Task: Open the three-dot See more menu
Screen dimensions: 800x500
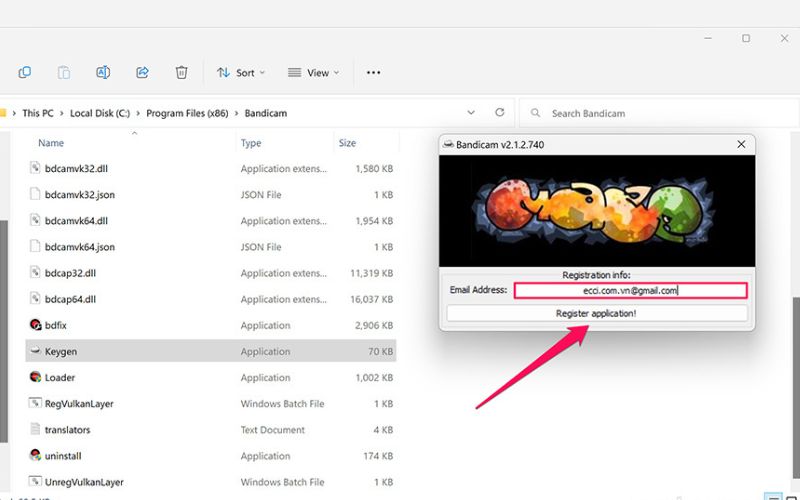Action: point(373,72)
